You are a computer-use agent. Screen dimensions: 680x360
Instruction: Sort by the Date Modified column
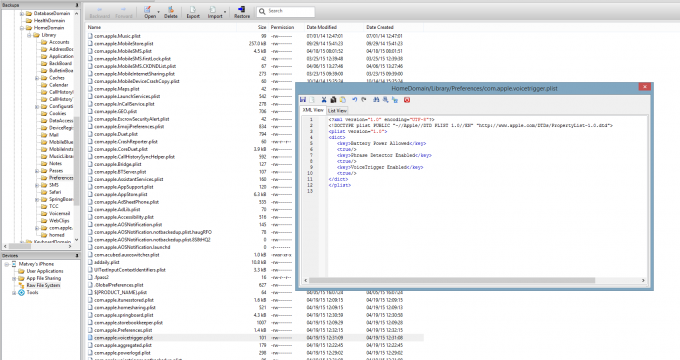pyautogui.click(x=333, y=27)
